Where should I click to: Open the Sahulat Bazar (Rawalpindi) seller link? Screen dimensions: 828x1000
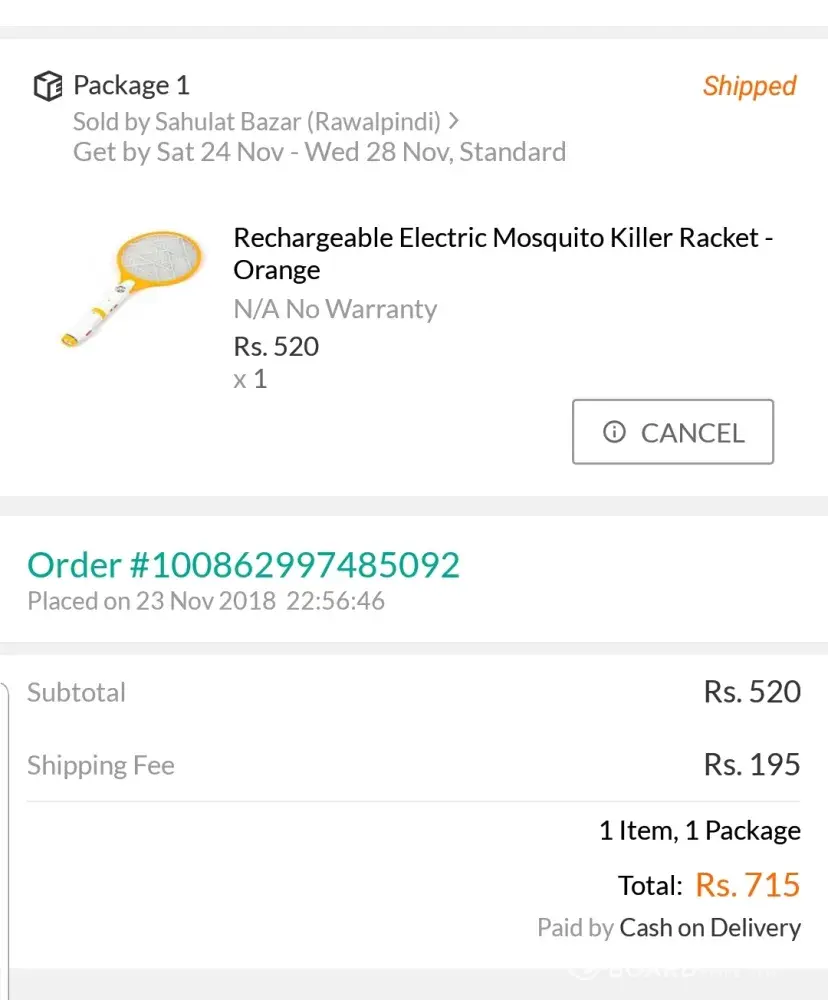256,122
